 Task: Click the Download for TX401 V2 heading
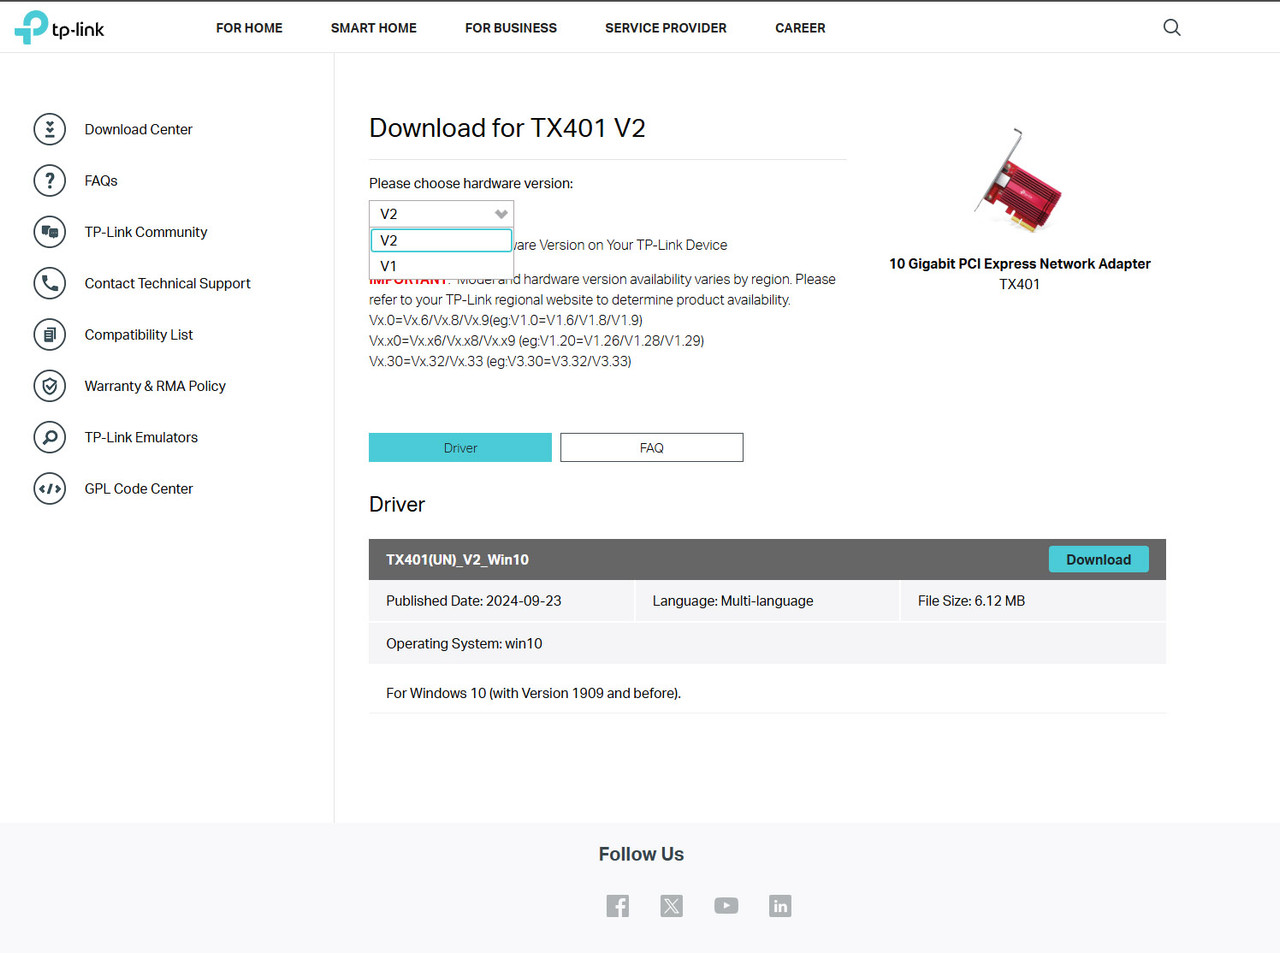point(507,128)
